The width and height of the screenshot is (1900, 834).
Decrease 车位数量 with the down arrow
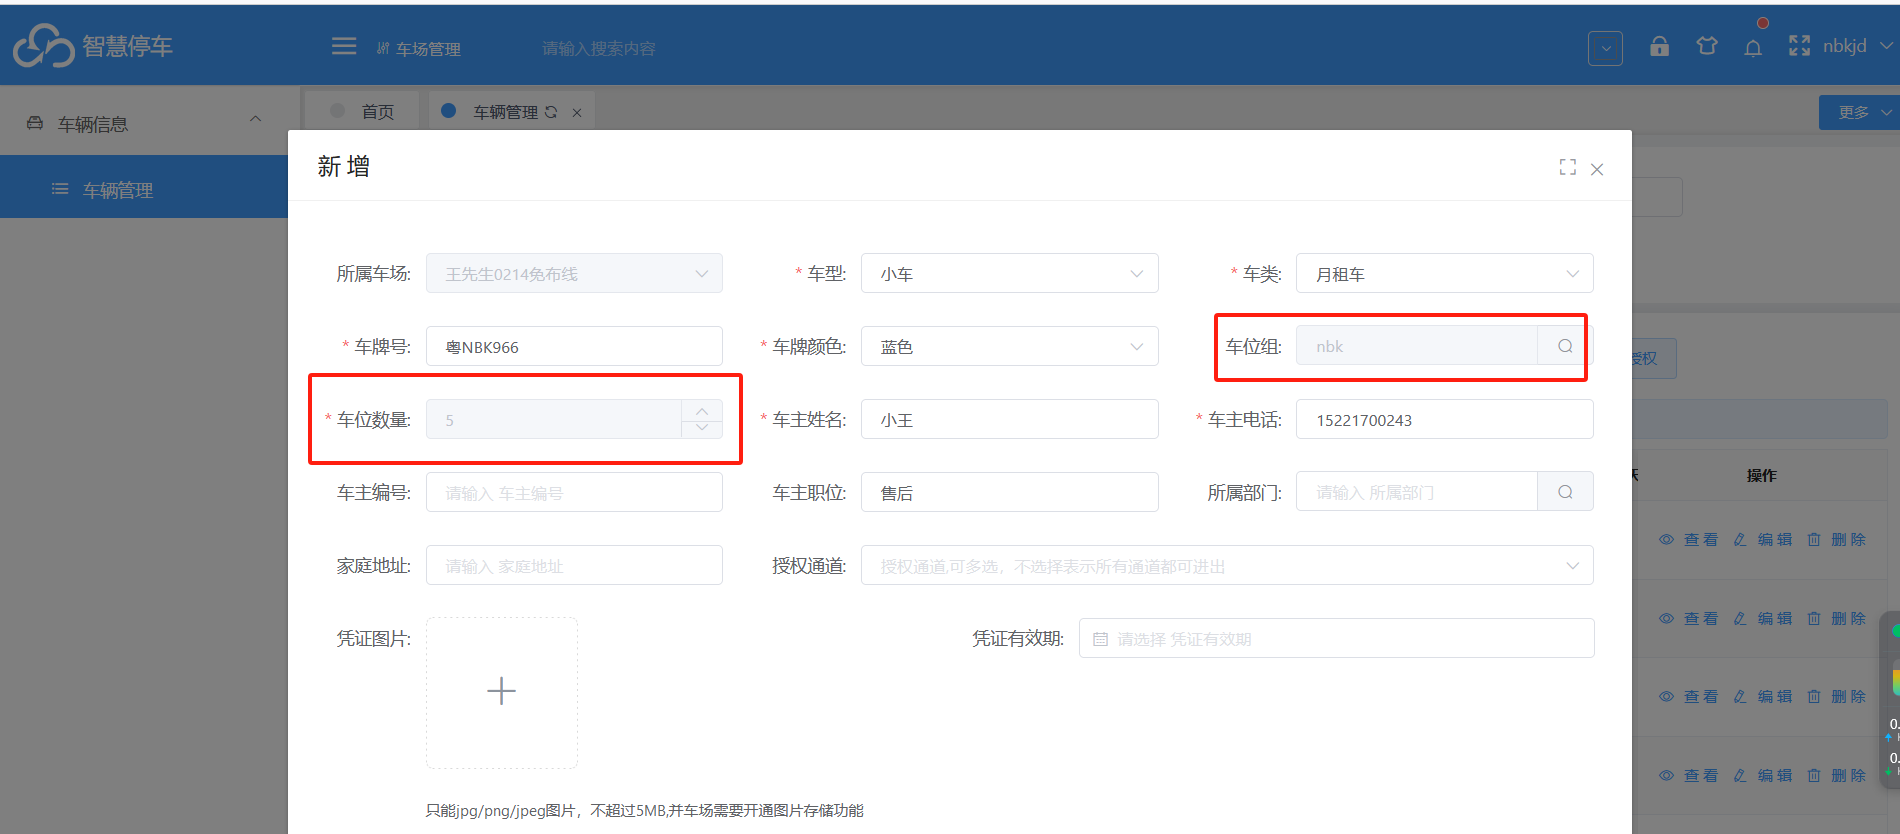tap(702, 428)
